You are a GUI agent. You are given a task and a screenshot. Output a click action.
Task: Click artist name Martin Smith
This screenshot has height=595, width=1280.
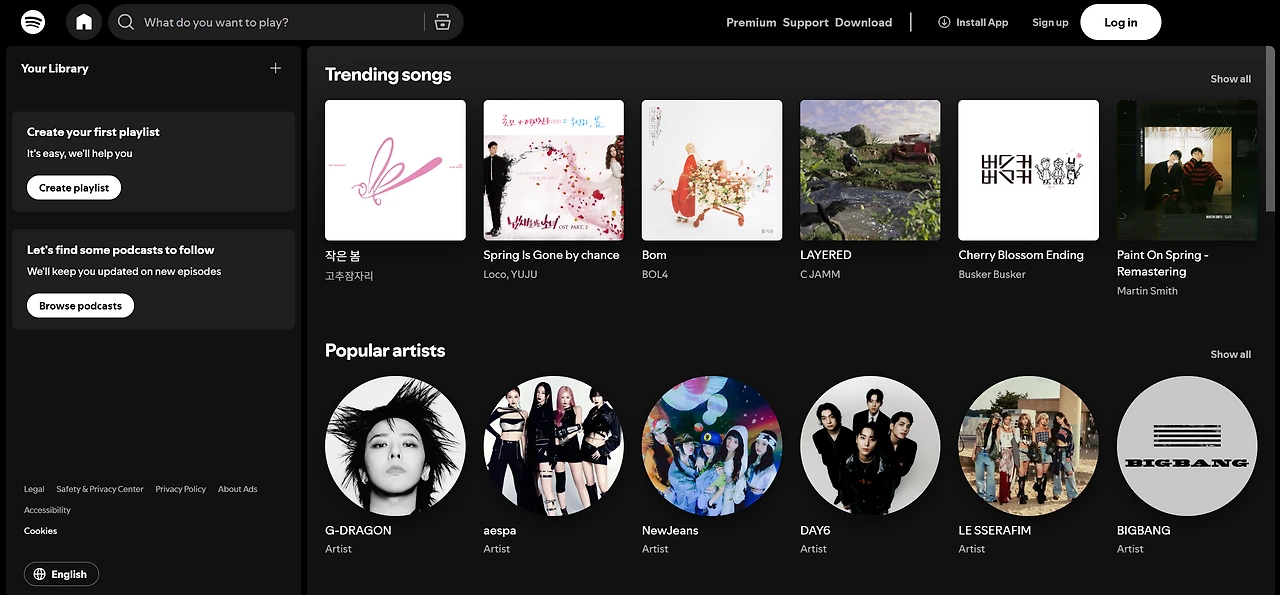pyautogui.click(x=1147, y=291)
